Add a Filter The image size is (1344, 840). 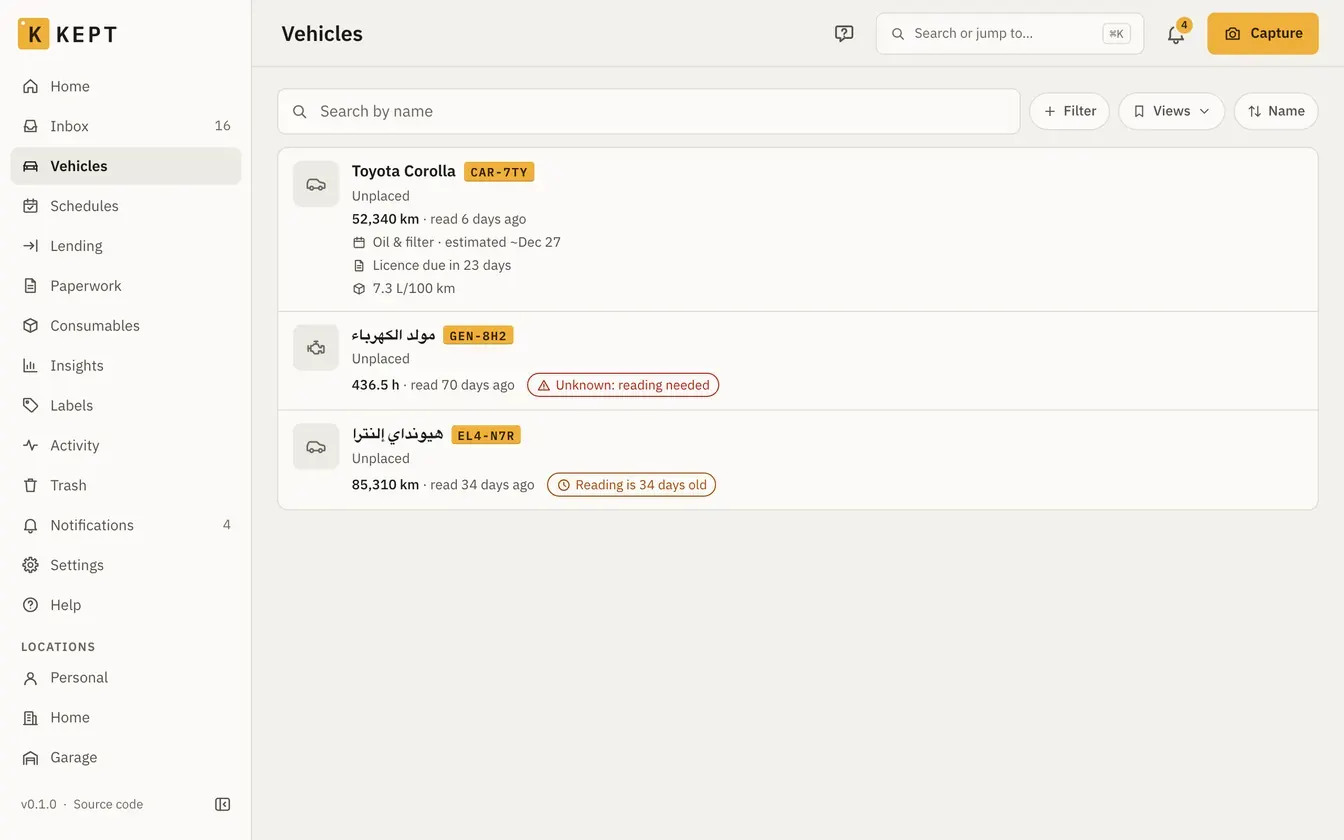click(1070, 111)
